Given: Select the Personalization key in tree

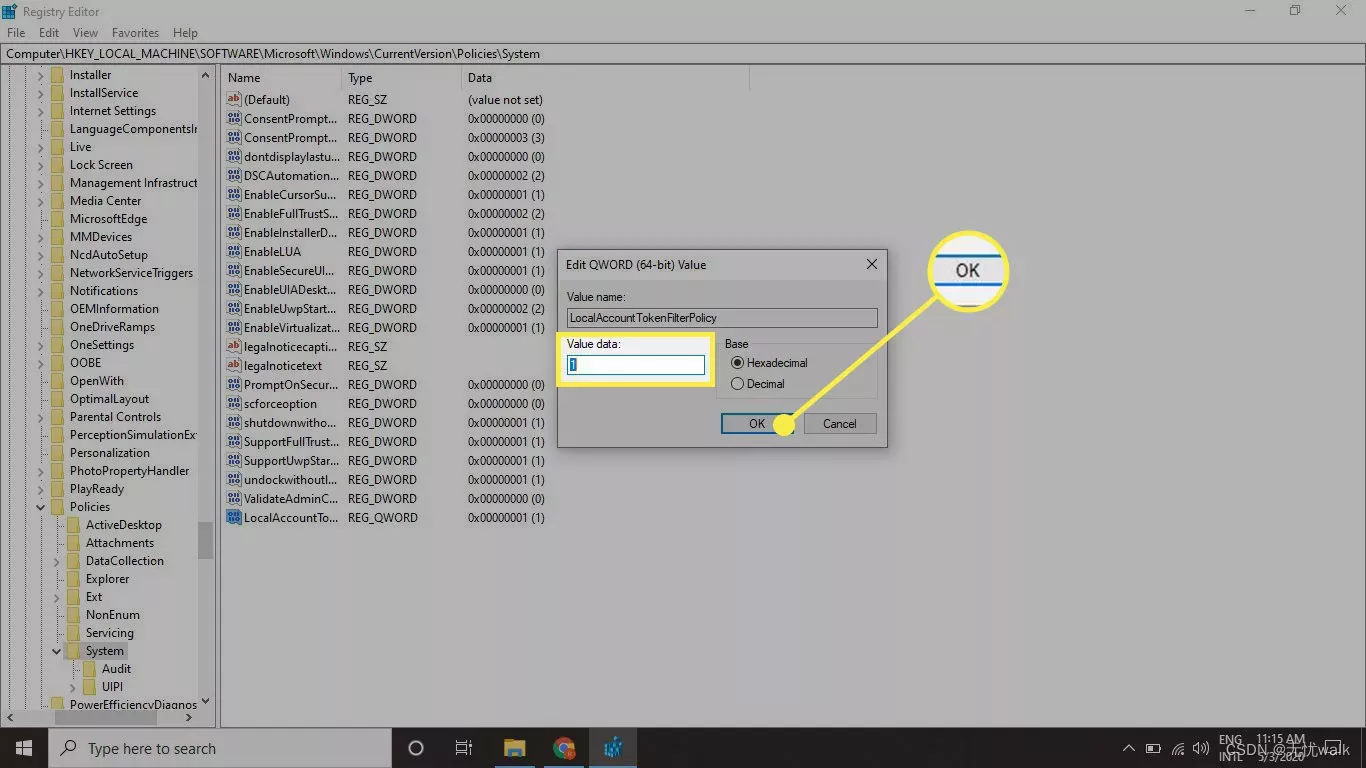Looking at the screenshot, I should pos(109,453).
